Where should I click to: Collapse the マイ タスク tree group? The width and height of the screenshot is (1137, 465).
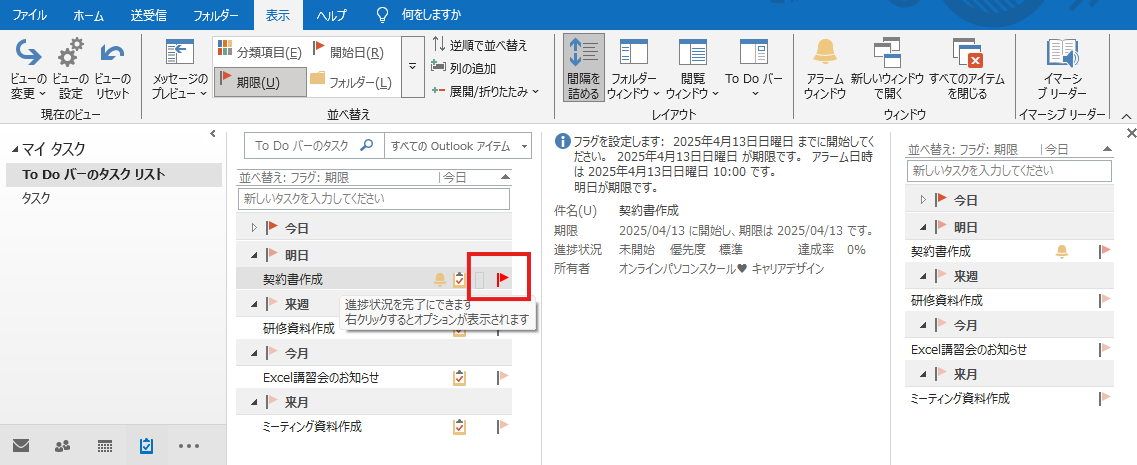point(15,149)
